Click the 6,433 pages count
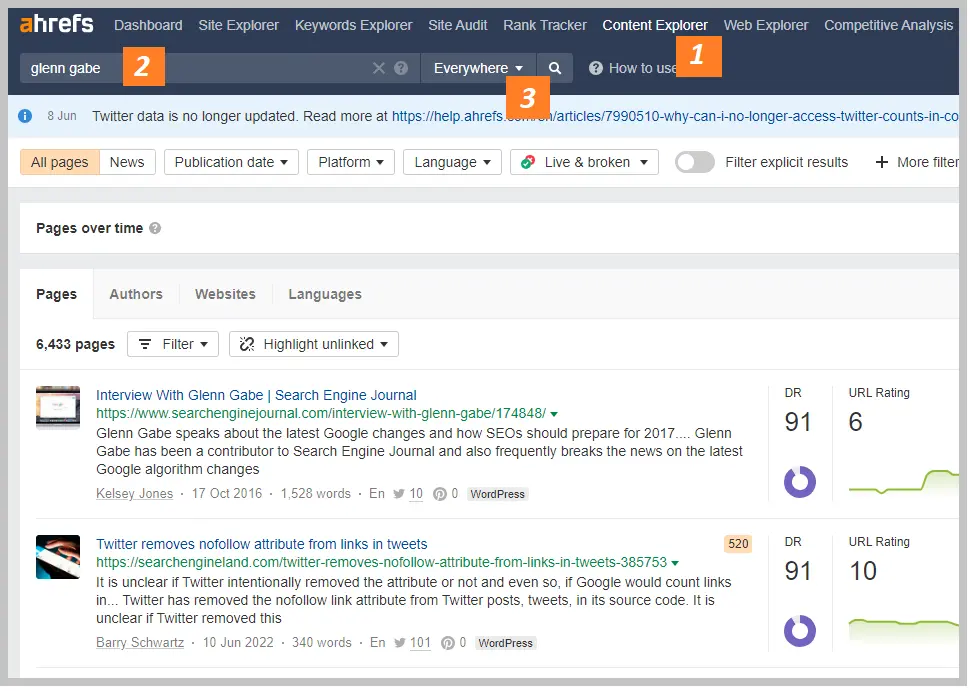 coord(75,344)
